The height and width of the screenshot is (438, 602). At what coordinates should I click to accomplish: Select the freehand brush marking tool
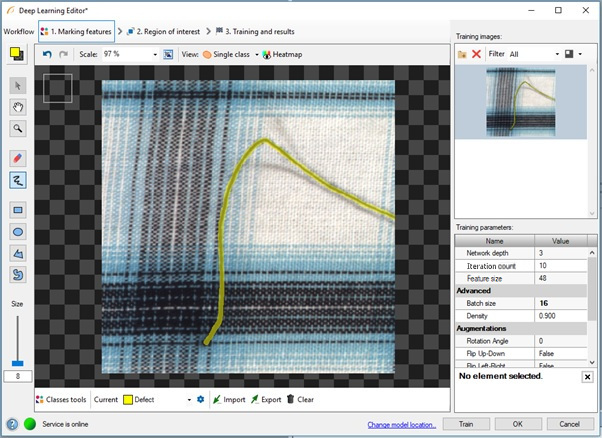point(18,180)
